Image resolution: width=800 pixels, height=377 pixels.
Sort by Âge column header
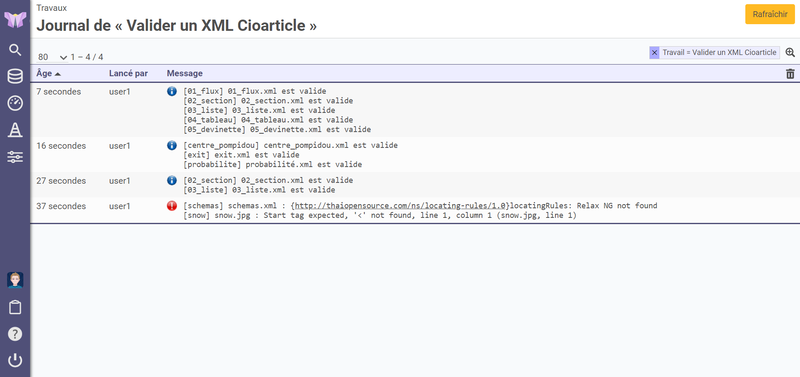[48, 73]
